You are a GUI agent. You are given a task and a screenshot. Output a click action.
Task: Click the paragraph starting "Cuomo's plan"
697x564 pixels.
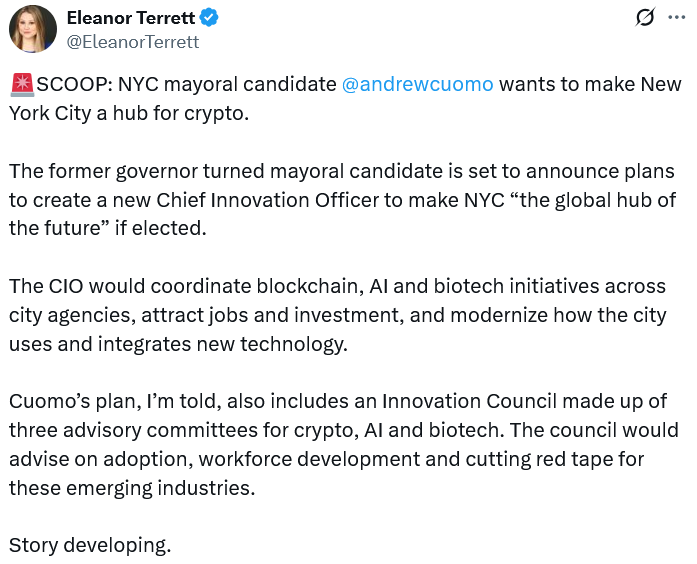click(x=340, y=444)
